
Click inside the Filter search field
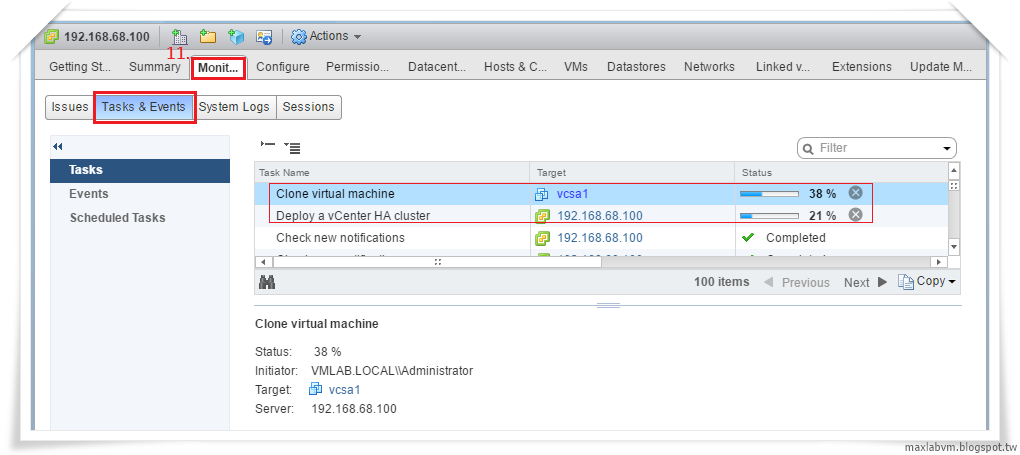pyautogui.click(x=877, y=148)
